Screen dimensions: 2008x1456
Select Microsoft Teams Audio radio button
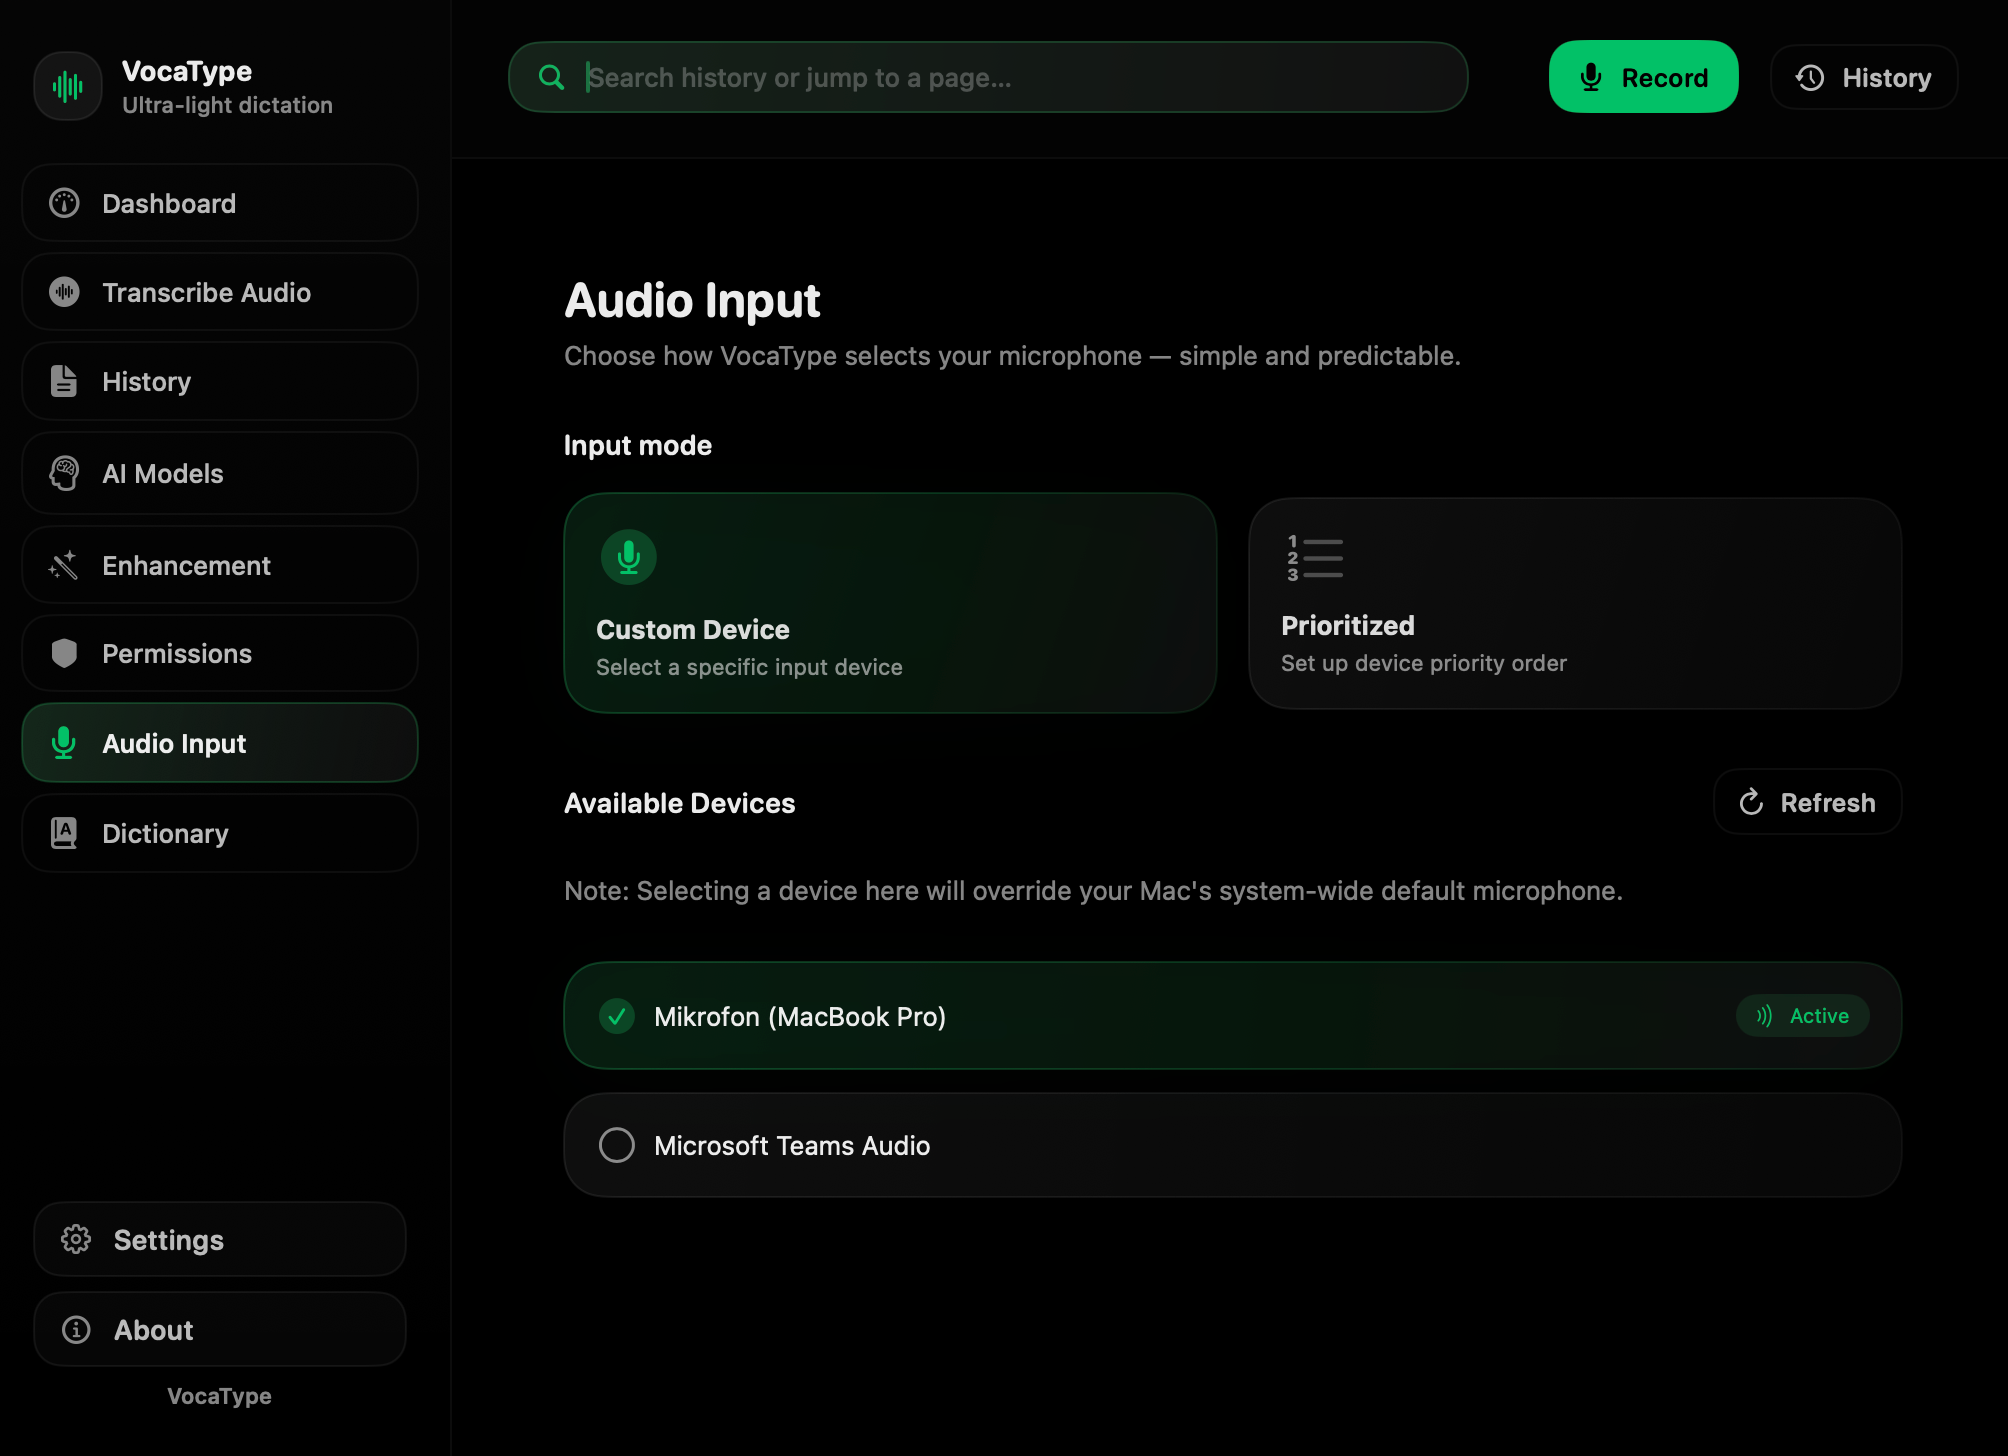point(616,1145)
